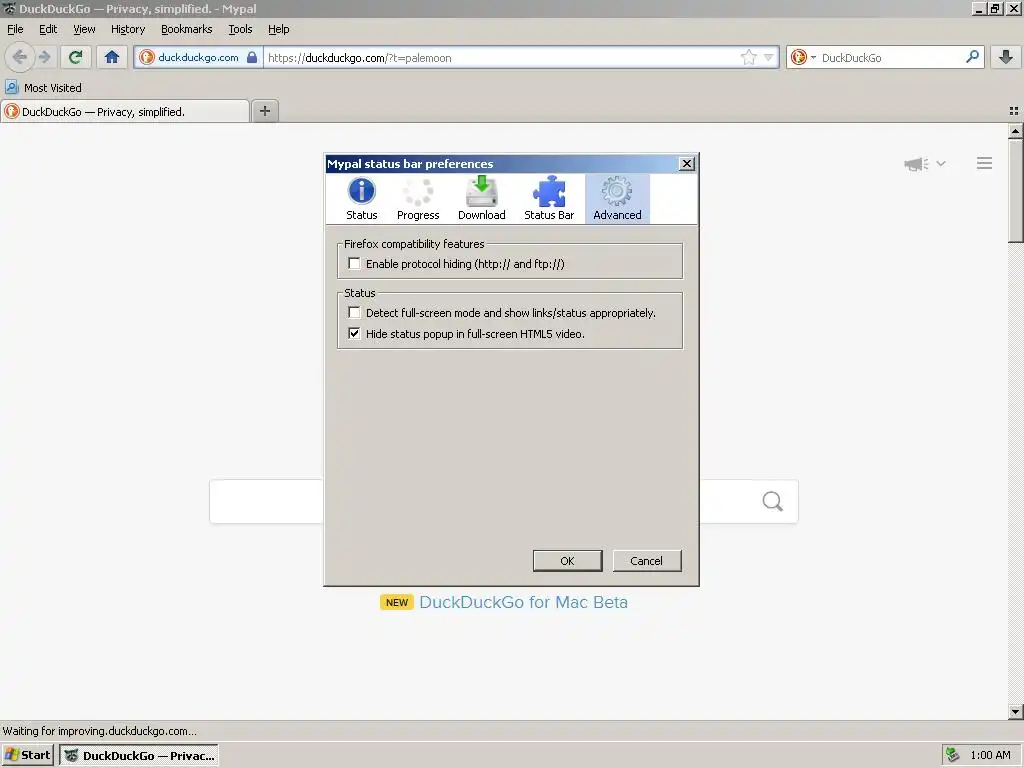1024x768 pixels.
Task: Open the History menu
Action: coord(127,29)
